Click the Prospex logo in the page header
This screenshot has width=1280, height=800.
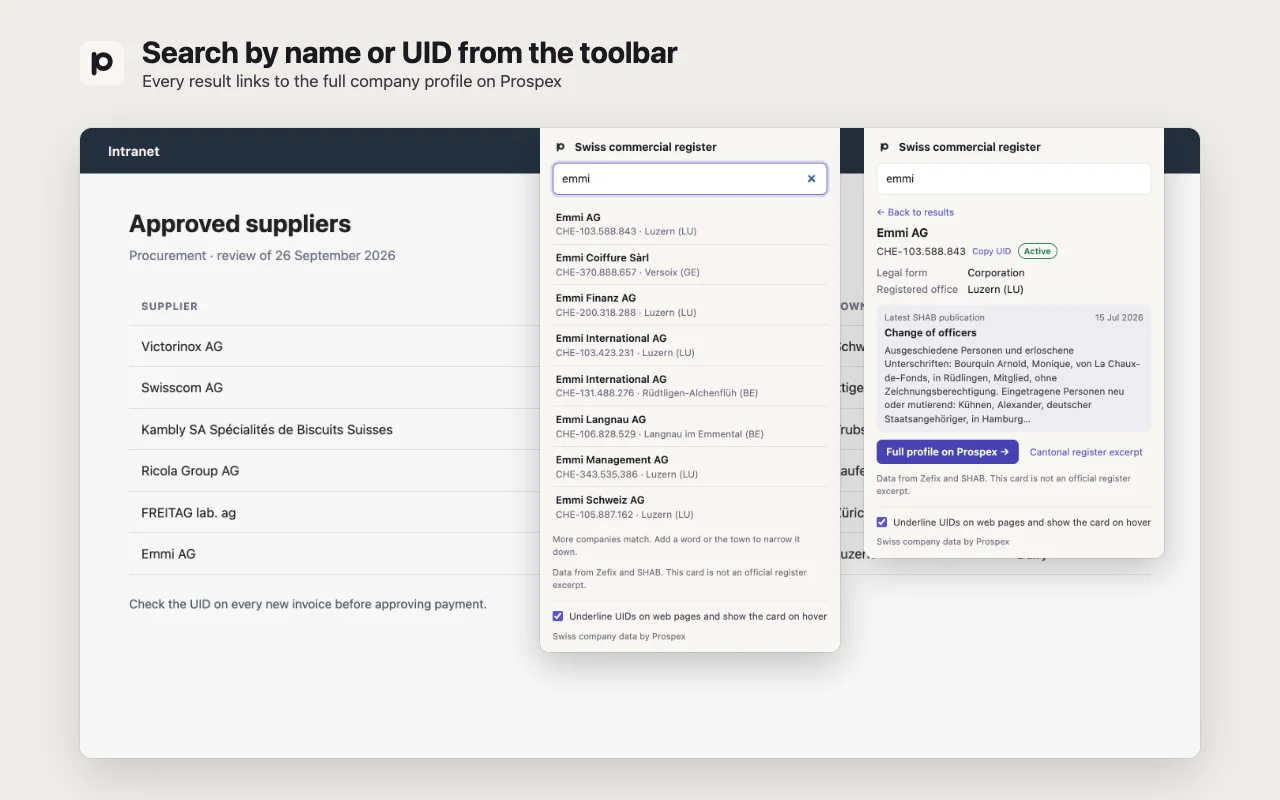102,63
